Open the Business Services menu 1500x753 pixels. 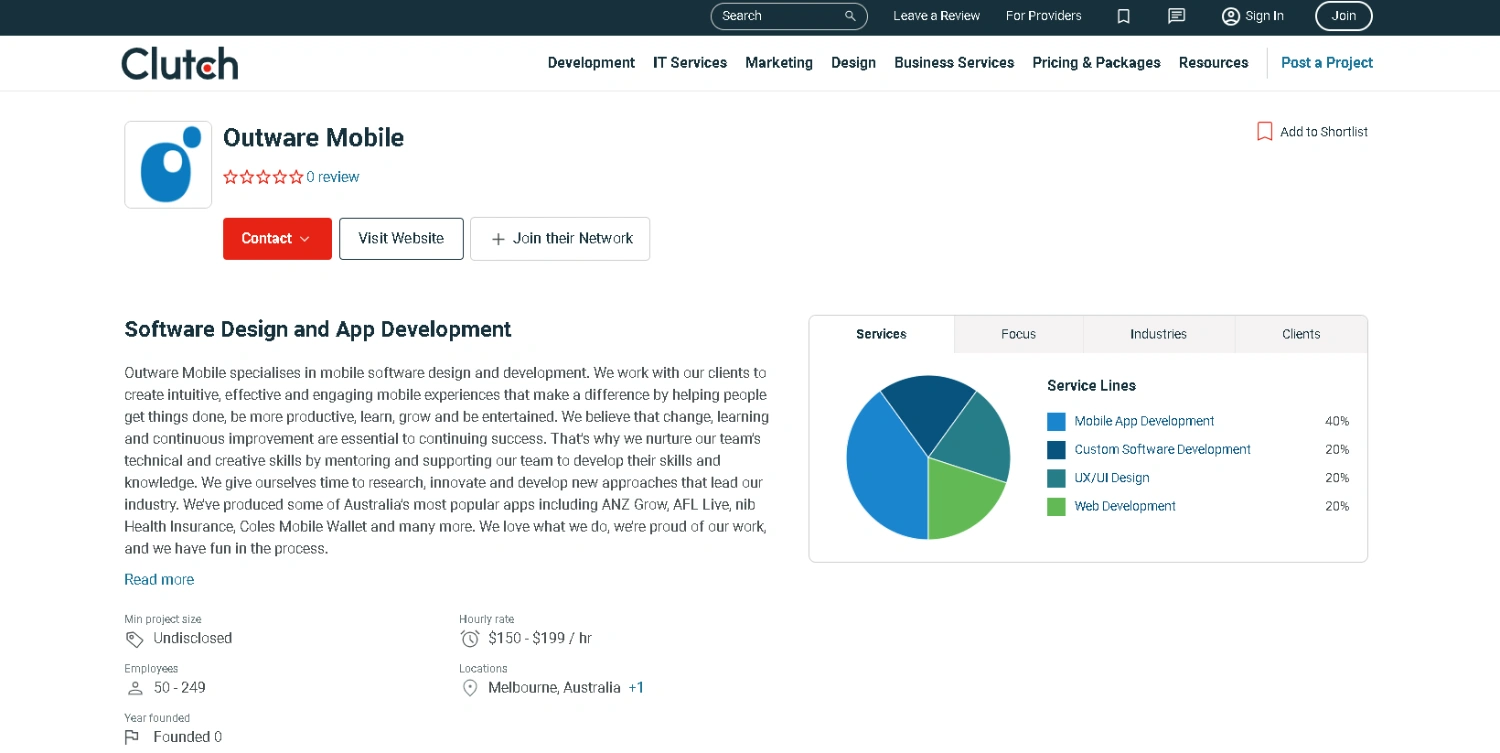954,63
